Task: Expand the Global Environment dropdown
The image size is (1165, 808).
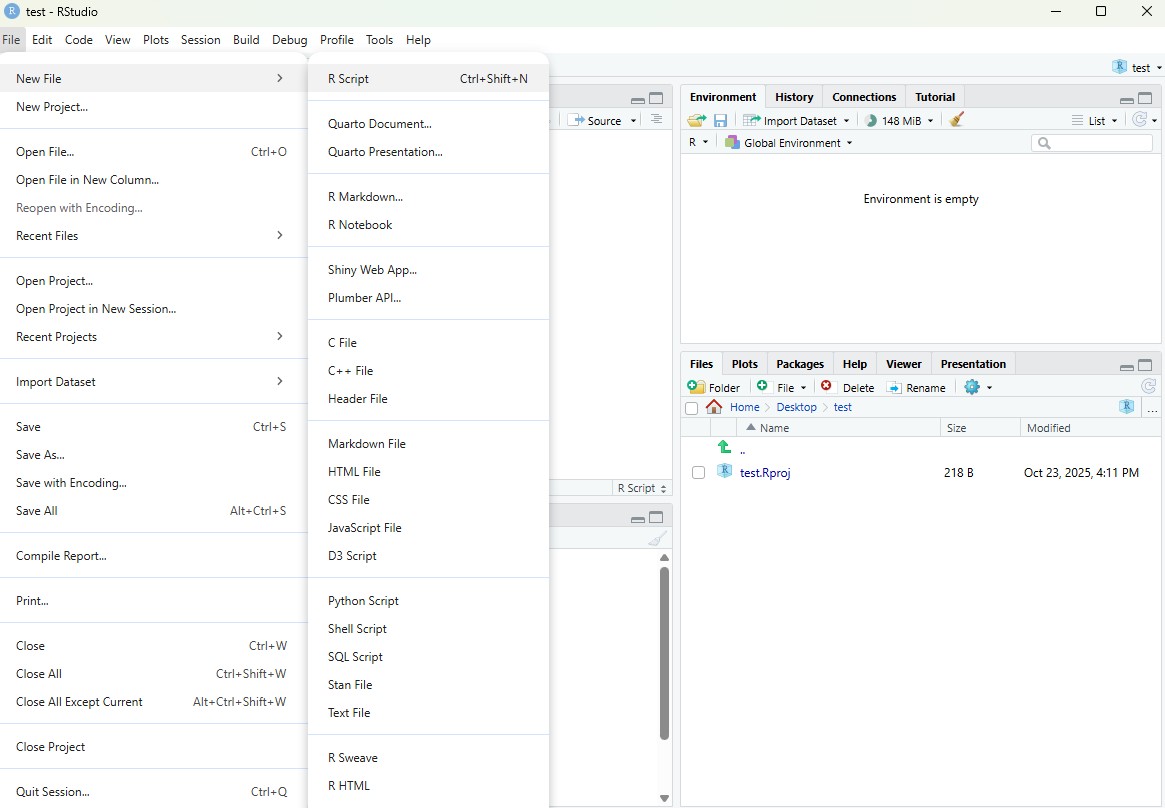Action: click(x=789, y=143)
